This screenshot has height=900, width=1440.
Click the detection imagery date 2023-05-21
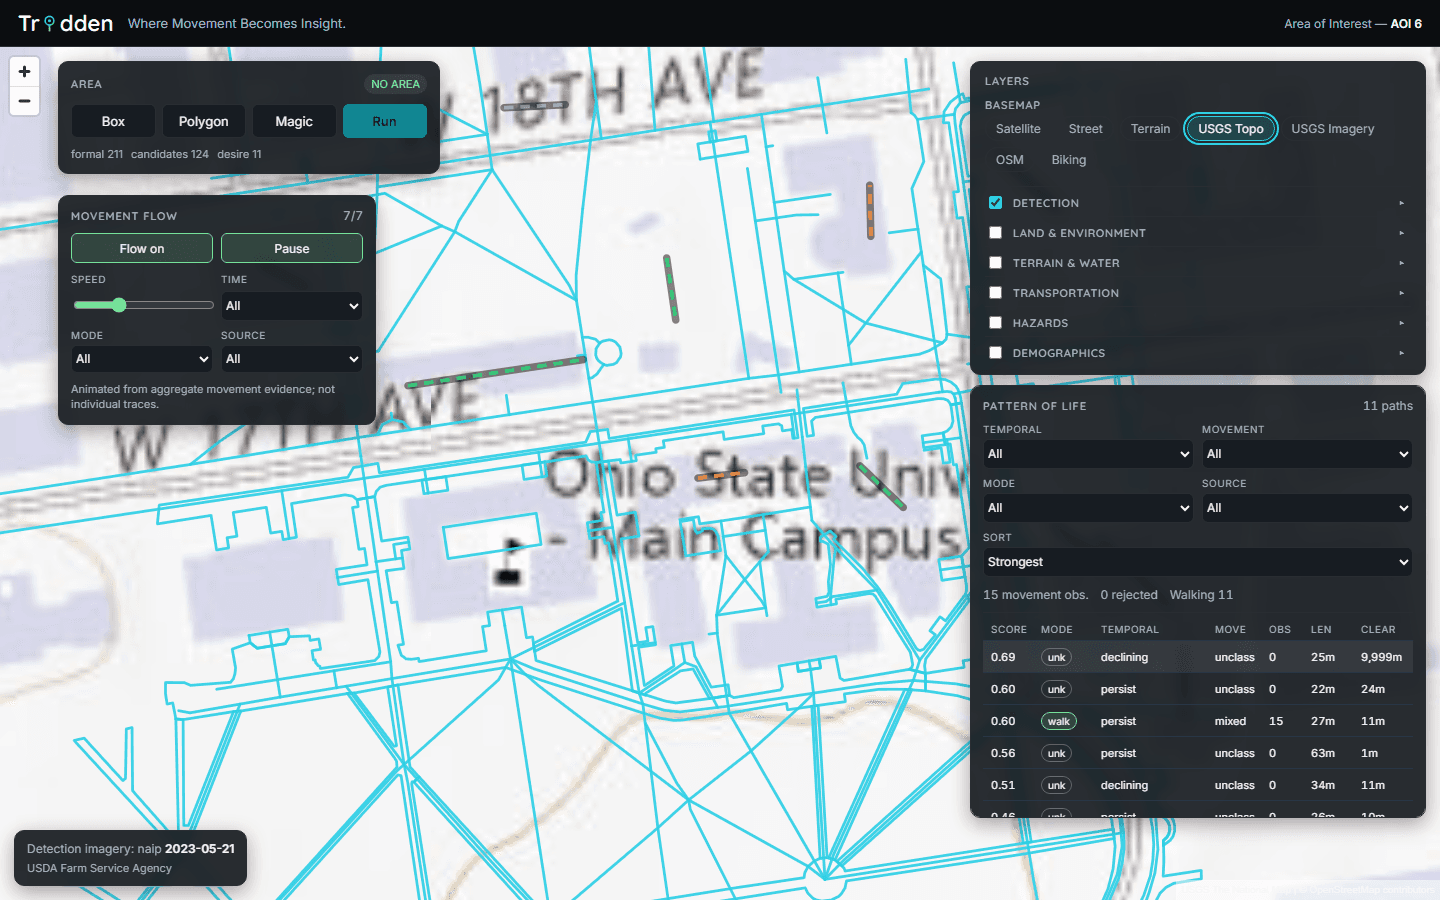(x=200, y=848)
